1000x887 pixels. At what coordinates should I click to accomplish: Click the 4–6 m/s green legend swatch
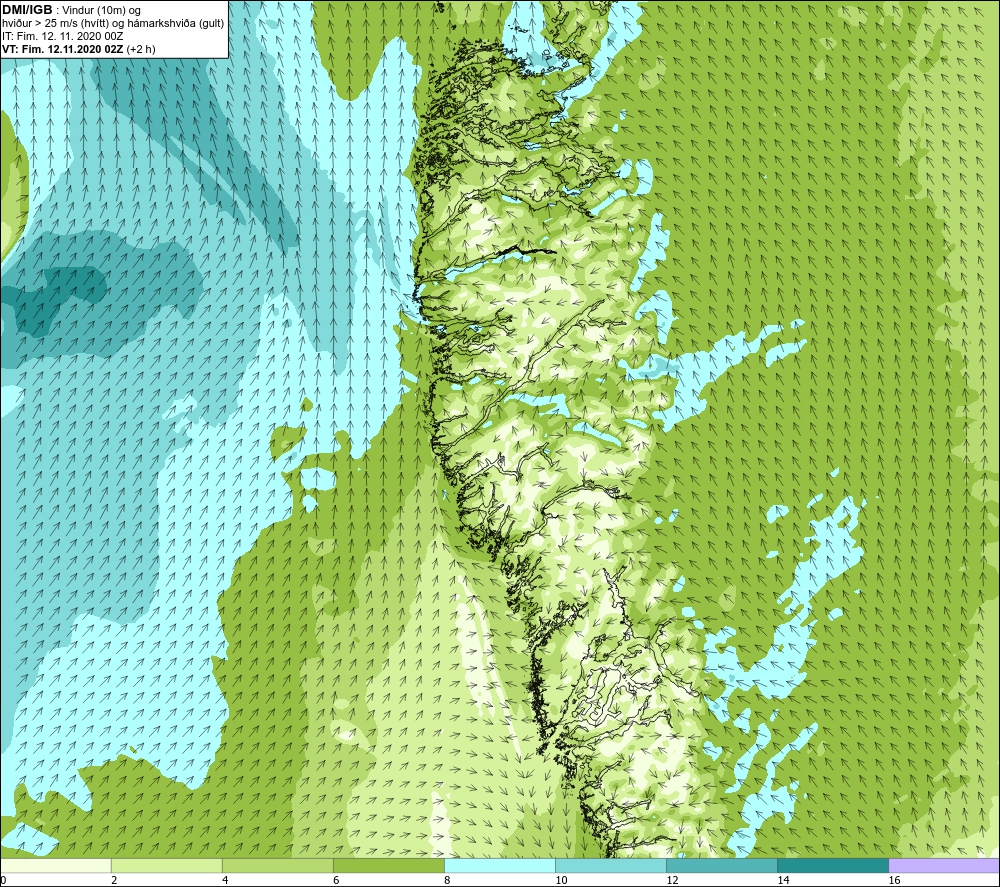278,866
